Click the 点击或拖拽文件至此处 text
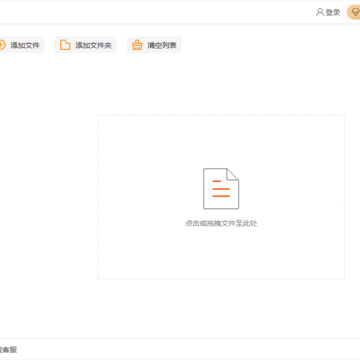Image resolution: width=360 pixels, height=360 pixels. (x=221, y=223)
